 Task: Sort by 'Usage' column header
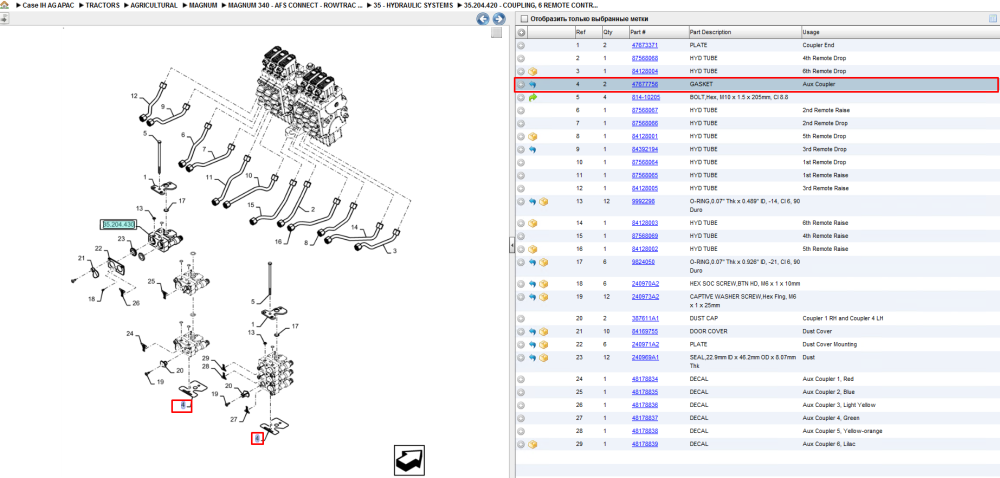tap(900, 32)
